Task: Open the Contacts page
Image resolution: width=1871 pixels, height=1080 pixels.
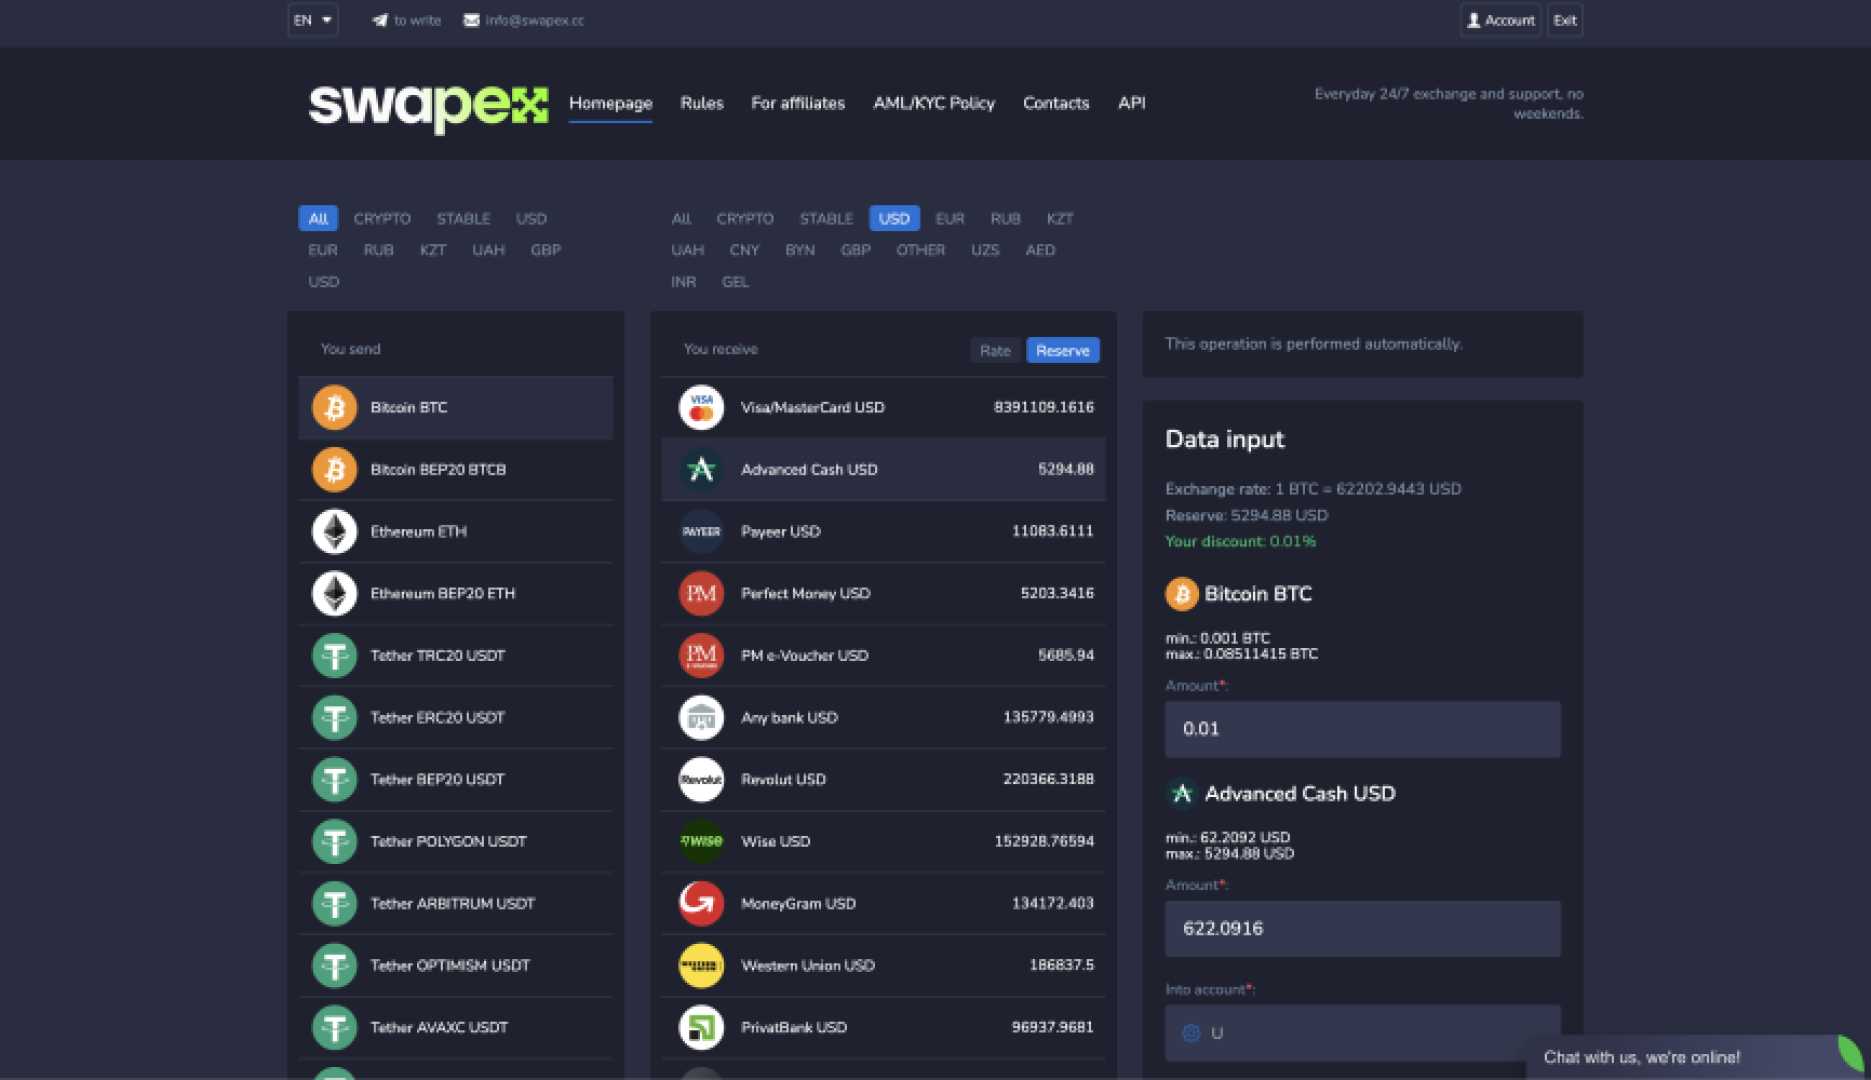Action: pos(1056,103)
